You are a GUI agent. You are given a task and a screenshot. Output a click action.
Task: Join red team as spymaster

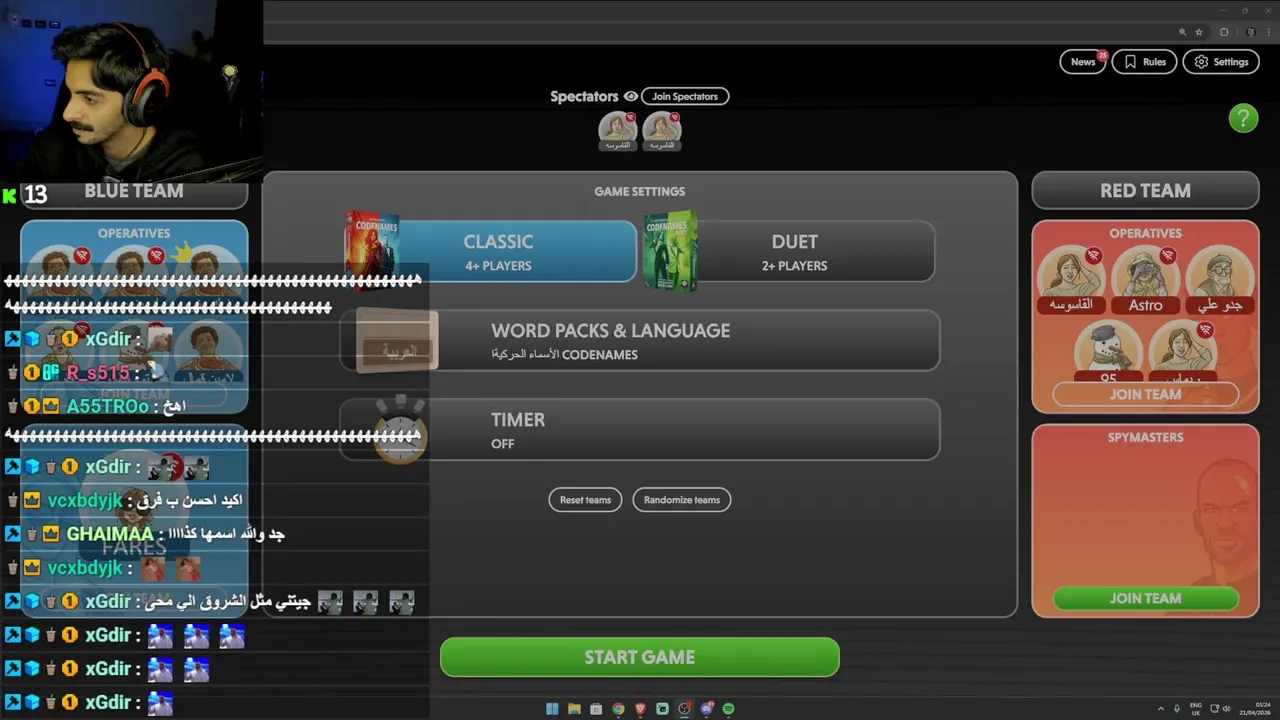[x=1145, y=598]
